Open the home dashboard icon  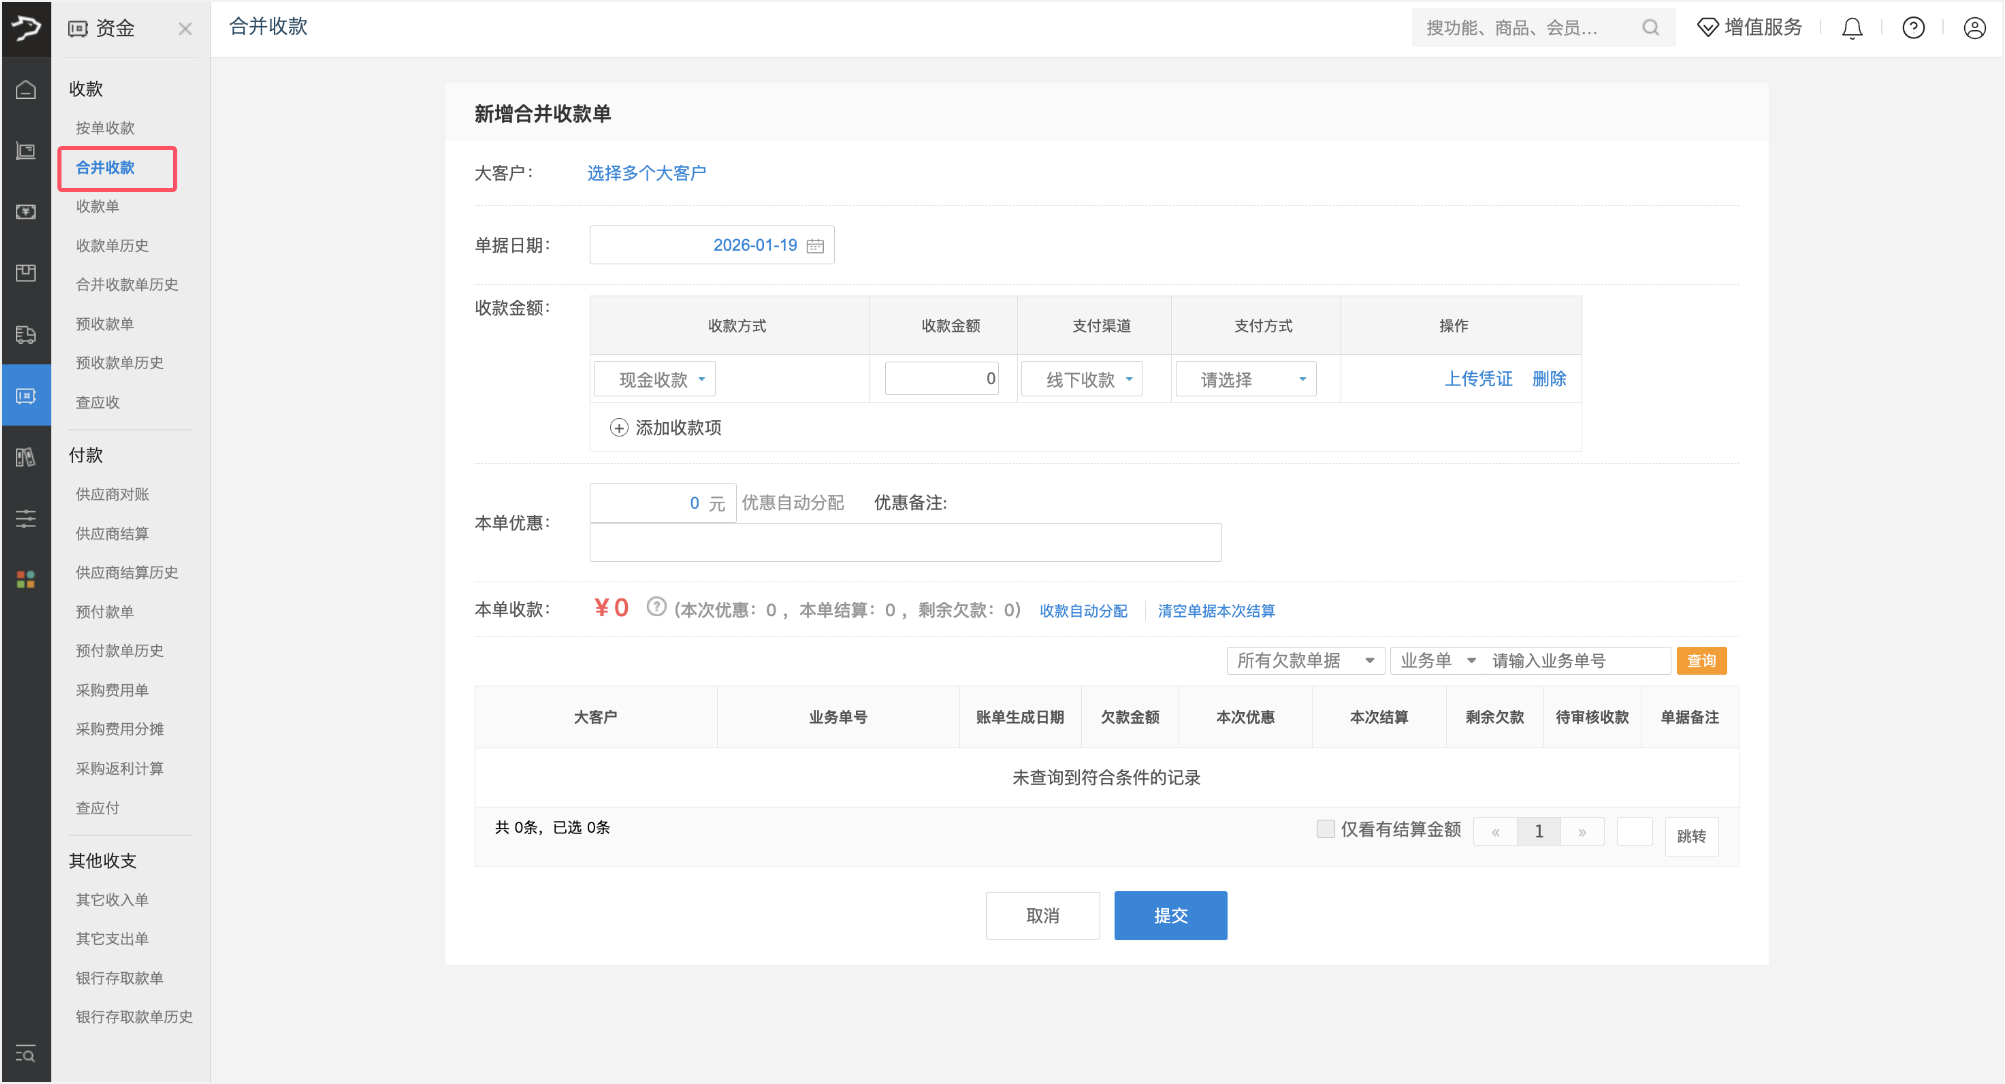click(x=26, y=89)
